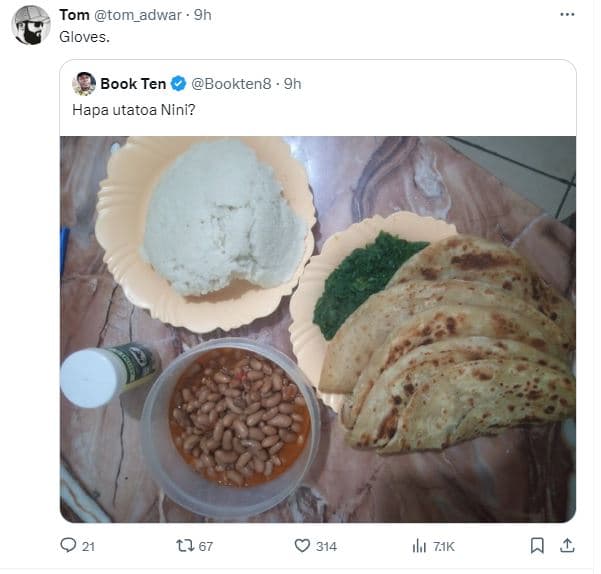Click the 9h timestamp beside @tom_adwar

tap(202, 14)
